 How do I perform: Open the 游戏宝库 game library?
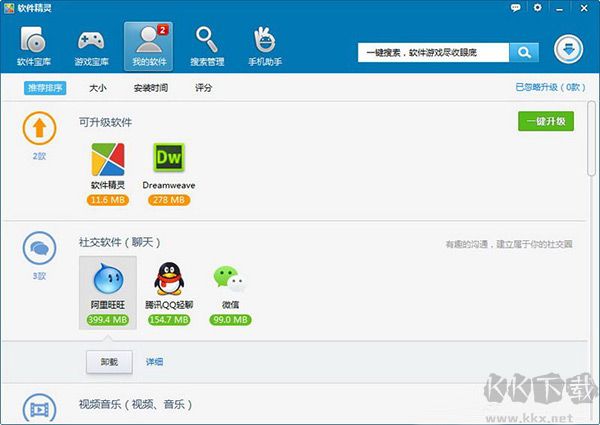click(91, 45)
